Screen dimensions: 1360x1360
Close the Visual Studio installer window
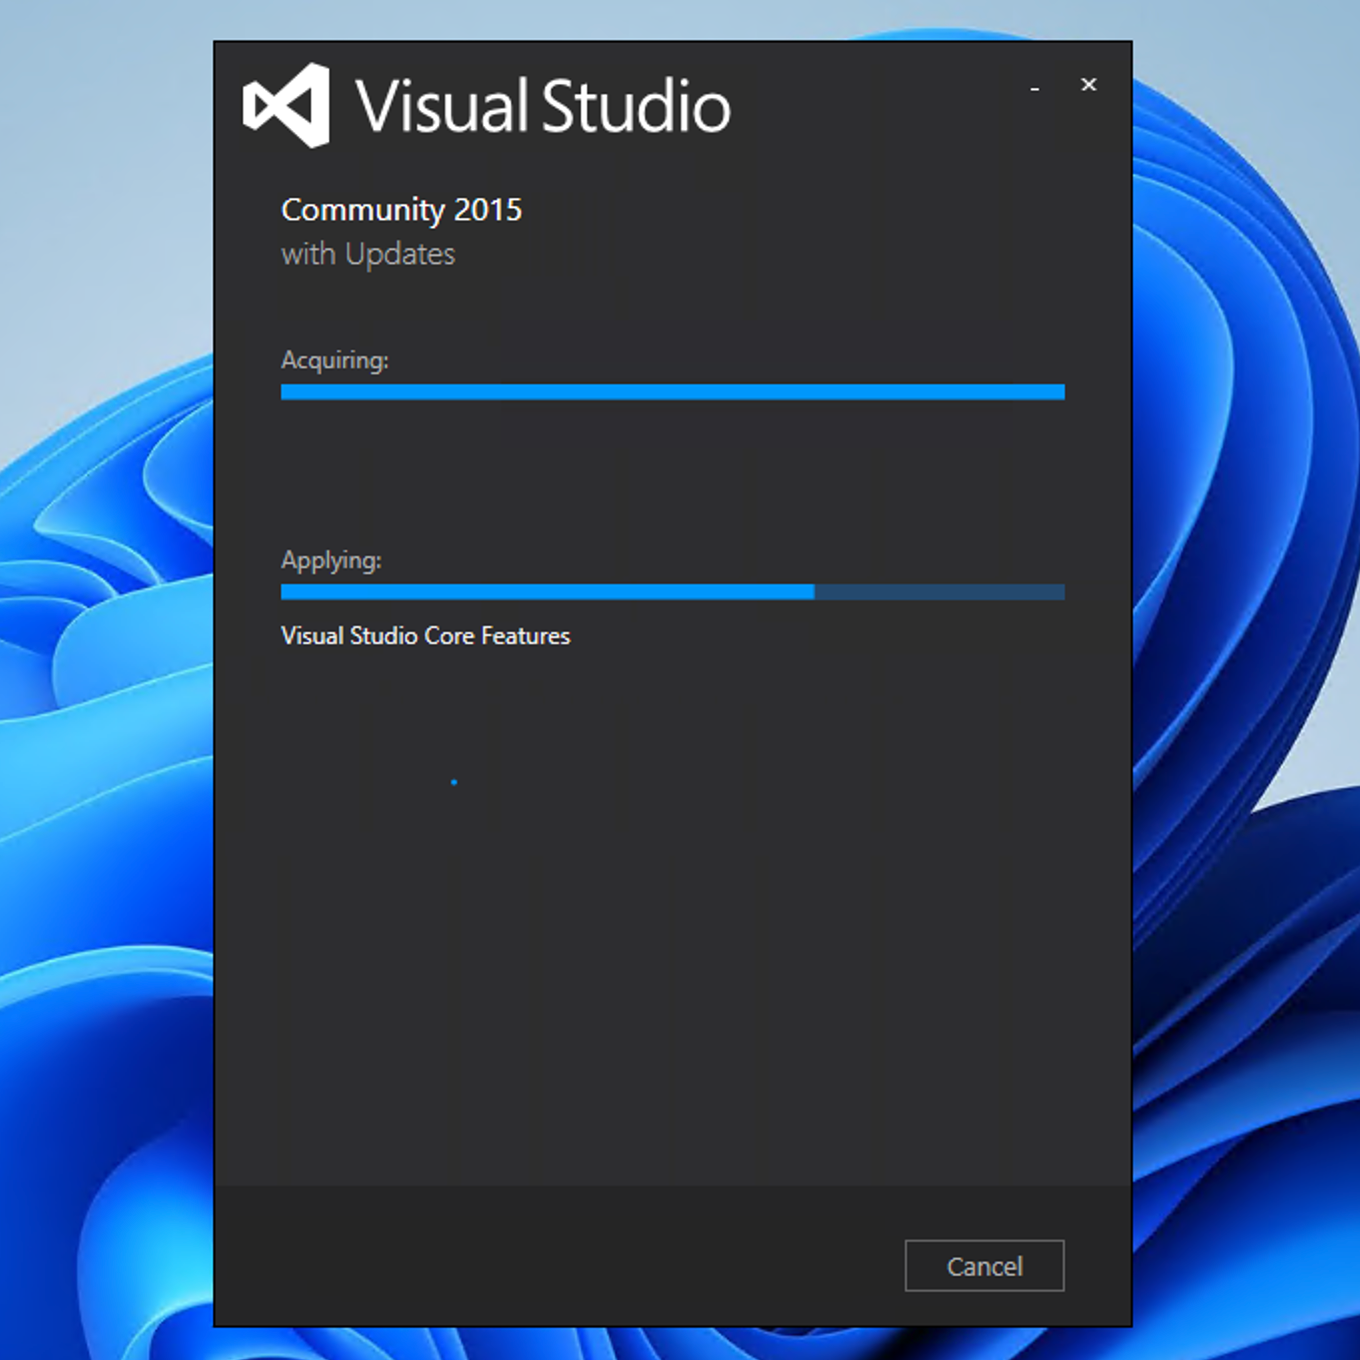click(x=1089, y=85)
